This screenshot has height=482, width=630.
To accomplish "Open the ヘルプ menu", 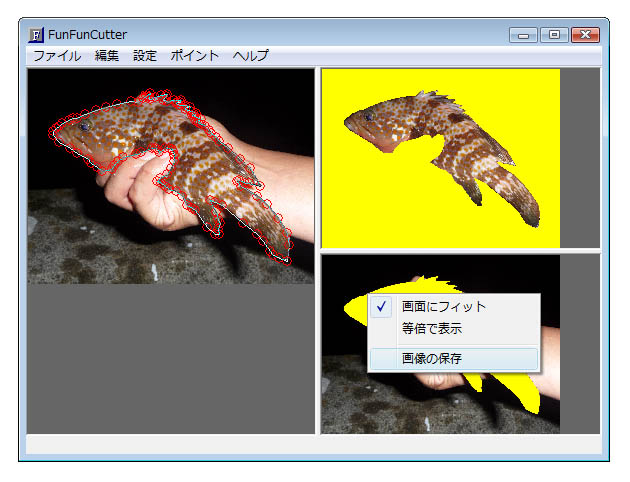I will (250, 55).
